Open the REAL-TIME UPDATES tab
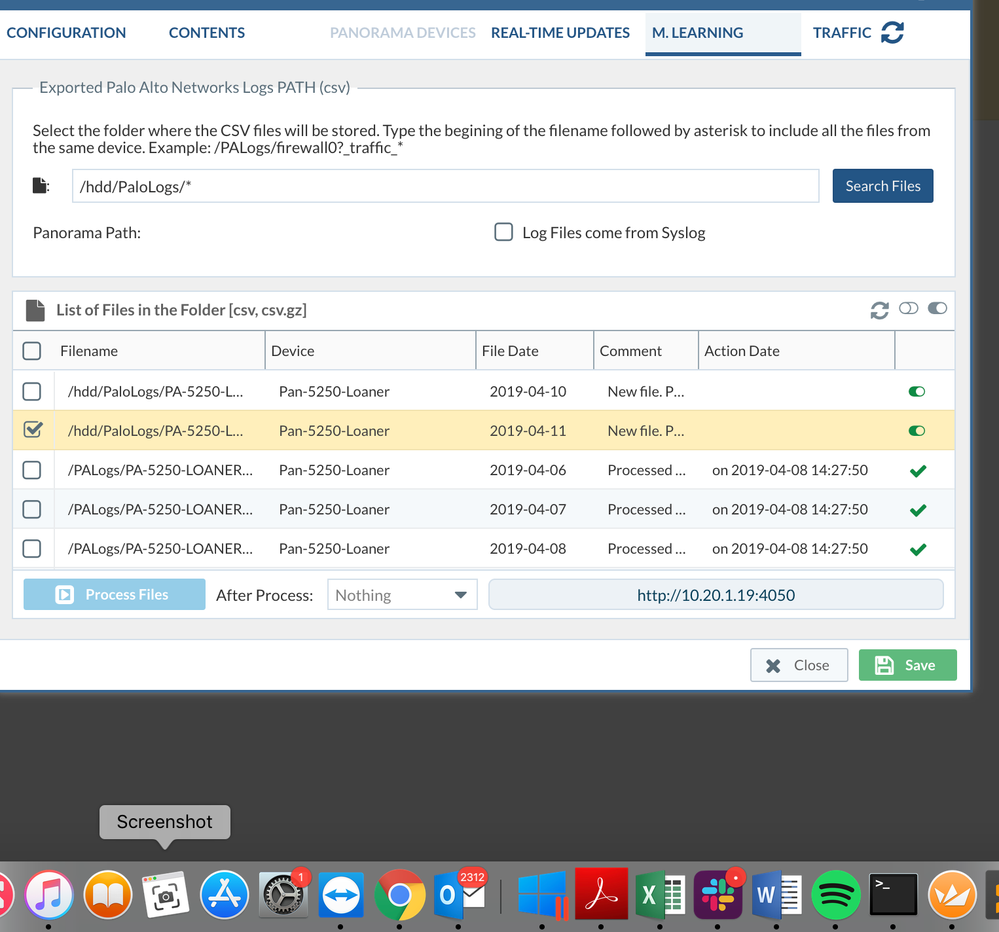 [560, 33]
